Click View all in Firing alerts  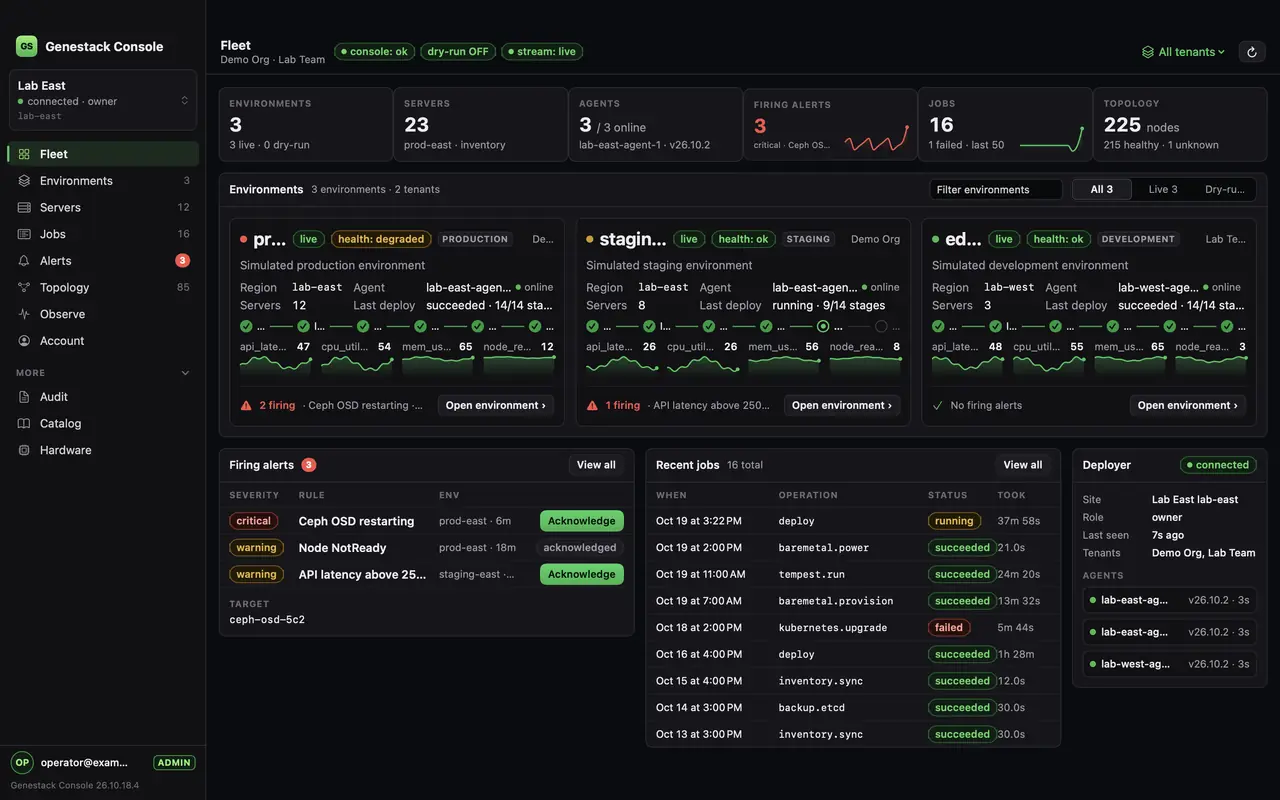(596, 465)
